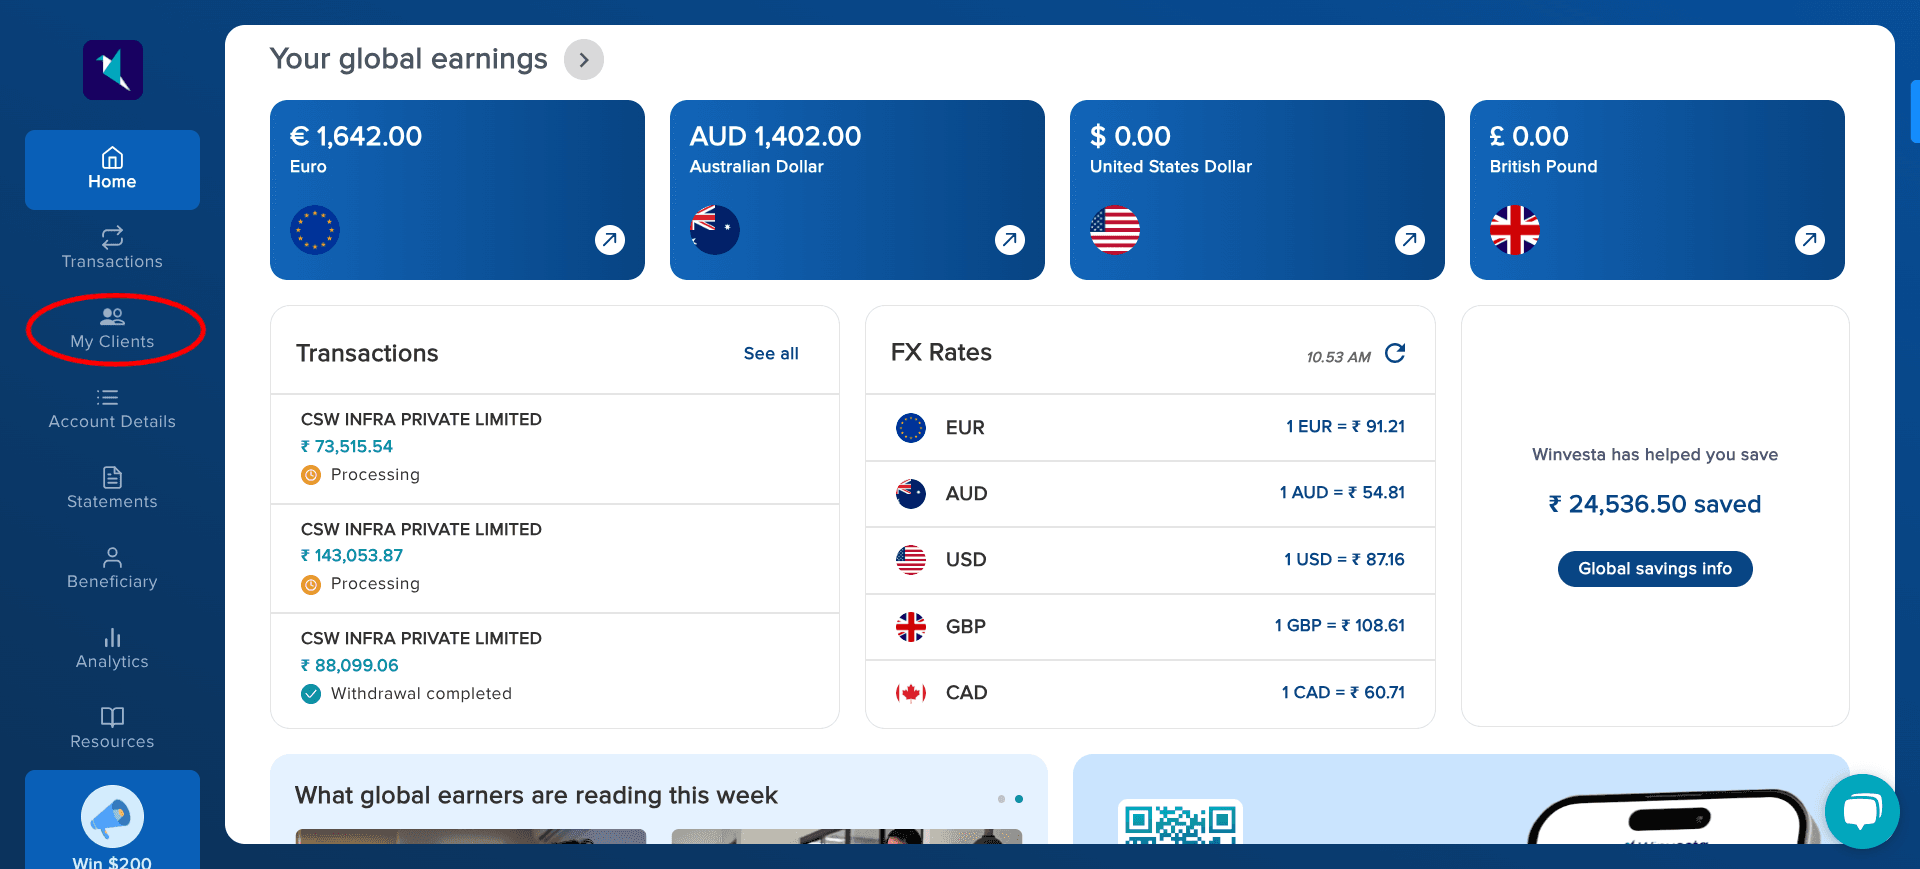Go to Transactions in the sidebar
The width and height of the screenshot is (1920, 869).
[112, 248]
